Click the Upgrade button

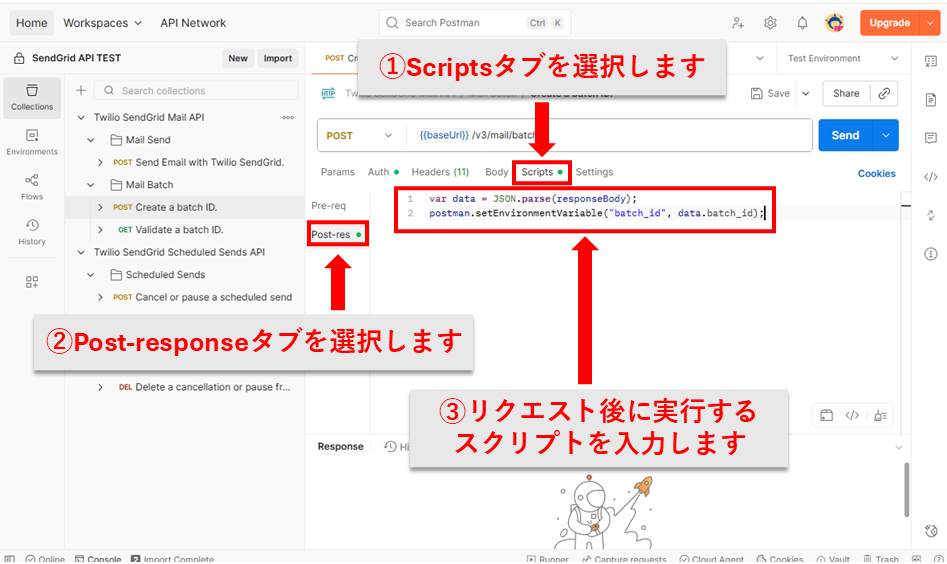(x=890, y=23)
